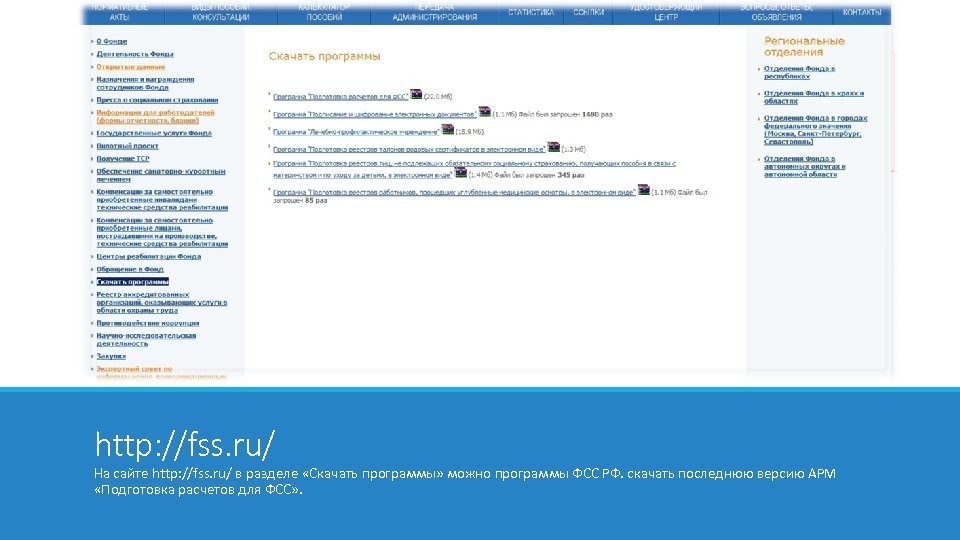Open 'Калькулятор пособий' in the navigation bar
Screen dimensions: 960x540
[x=324, y=12]
